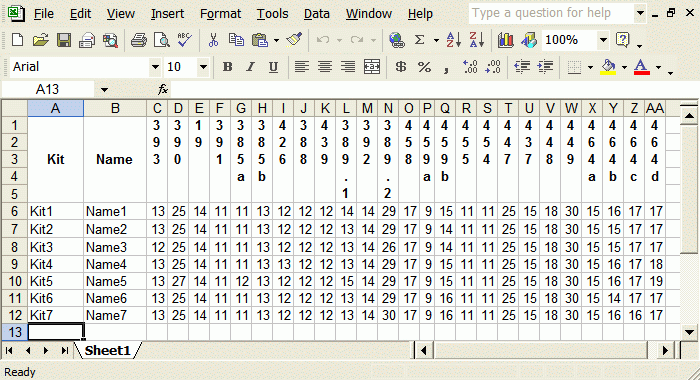Viewport: 700px width, 380px height.
Task: Click Decrease Indent icon
Action: (x=522, y=67)
